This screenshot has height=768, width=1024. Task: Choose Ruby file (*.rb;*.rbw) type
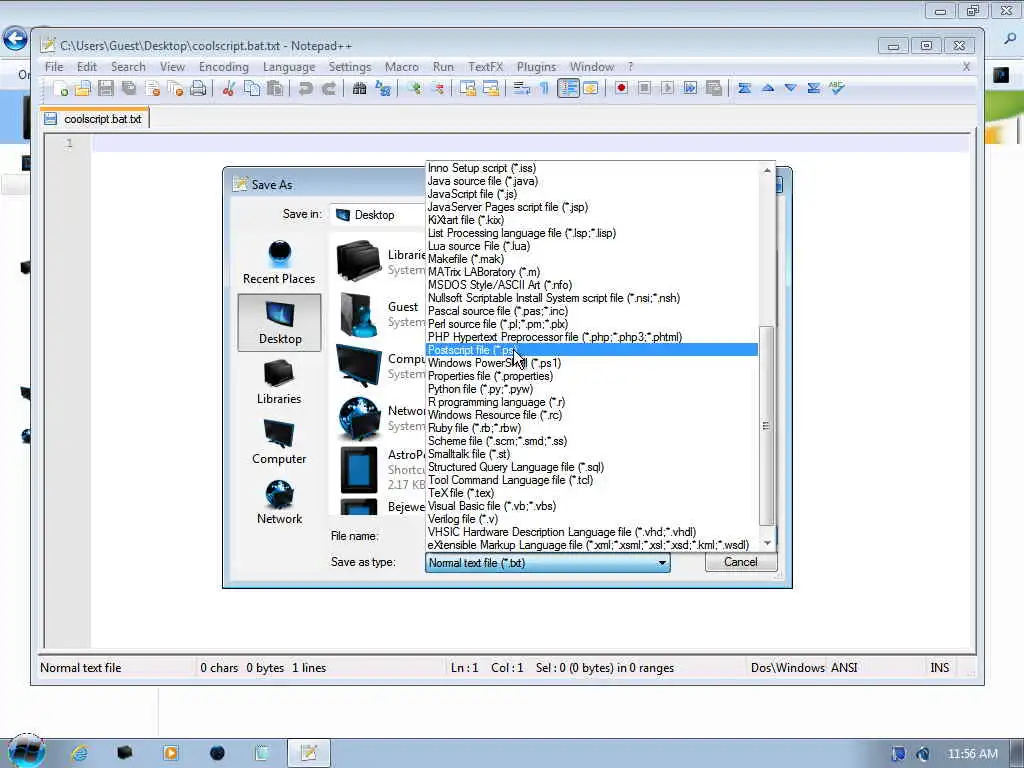tap(592, 428)
